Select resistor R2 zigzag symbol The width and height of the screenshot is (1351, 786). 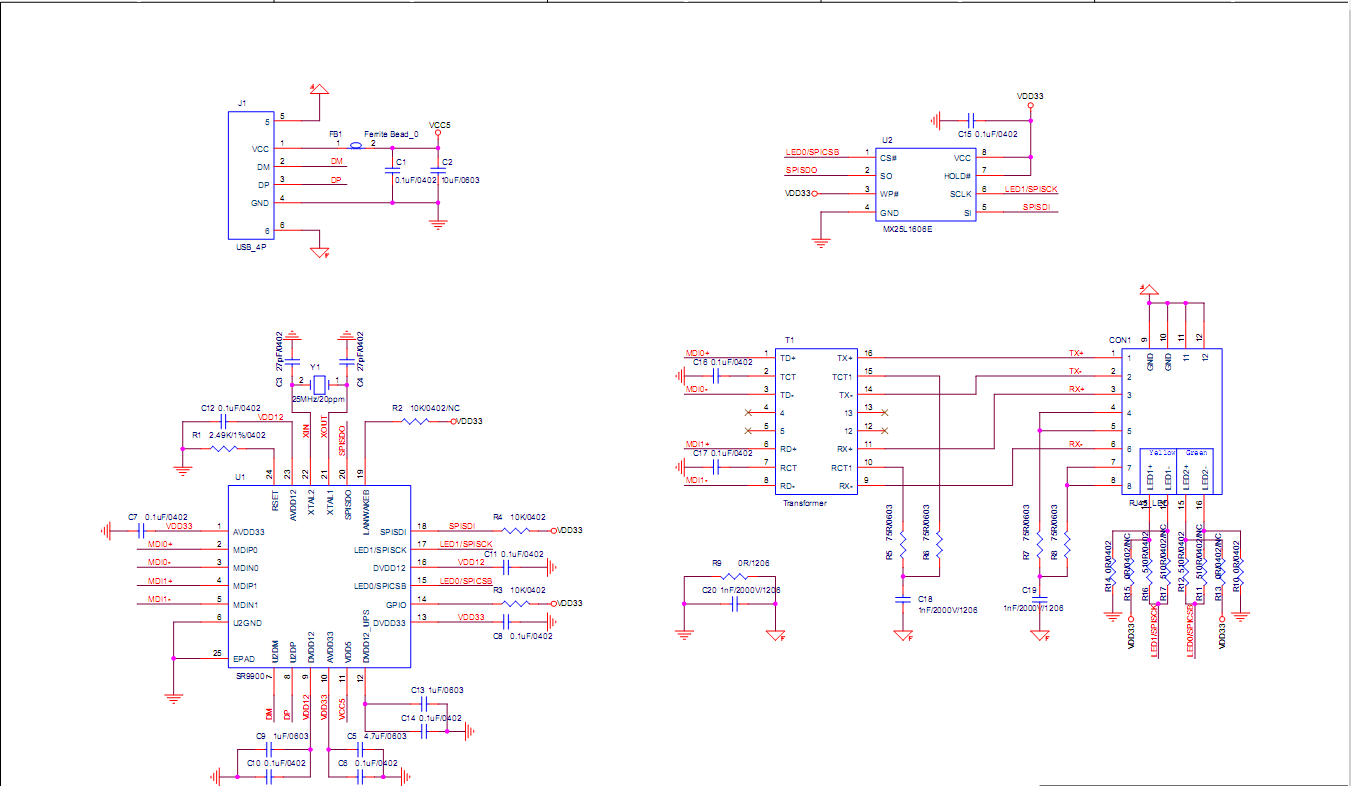tap(417, 422)
